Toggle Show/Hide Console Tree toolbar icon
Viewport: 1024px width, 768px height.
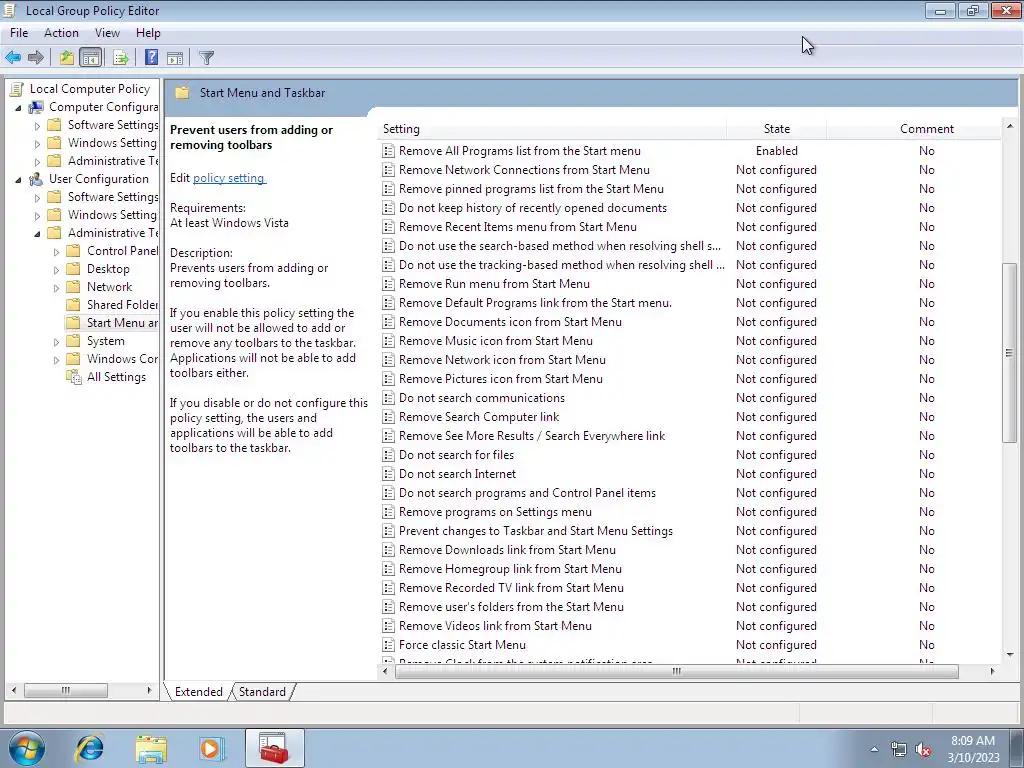[91, 57]
